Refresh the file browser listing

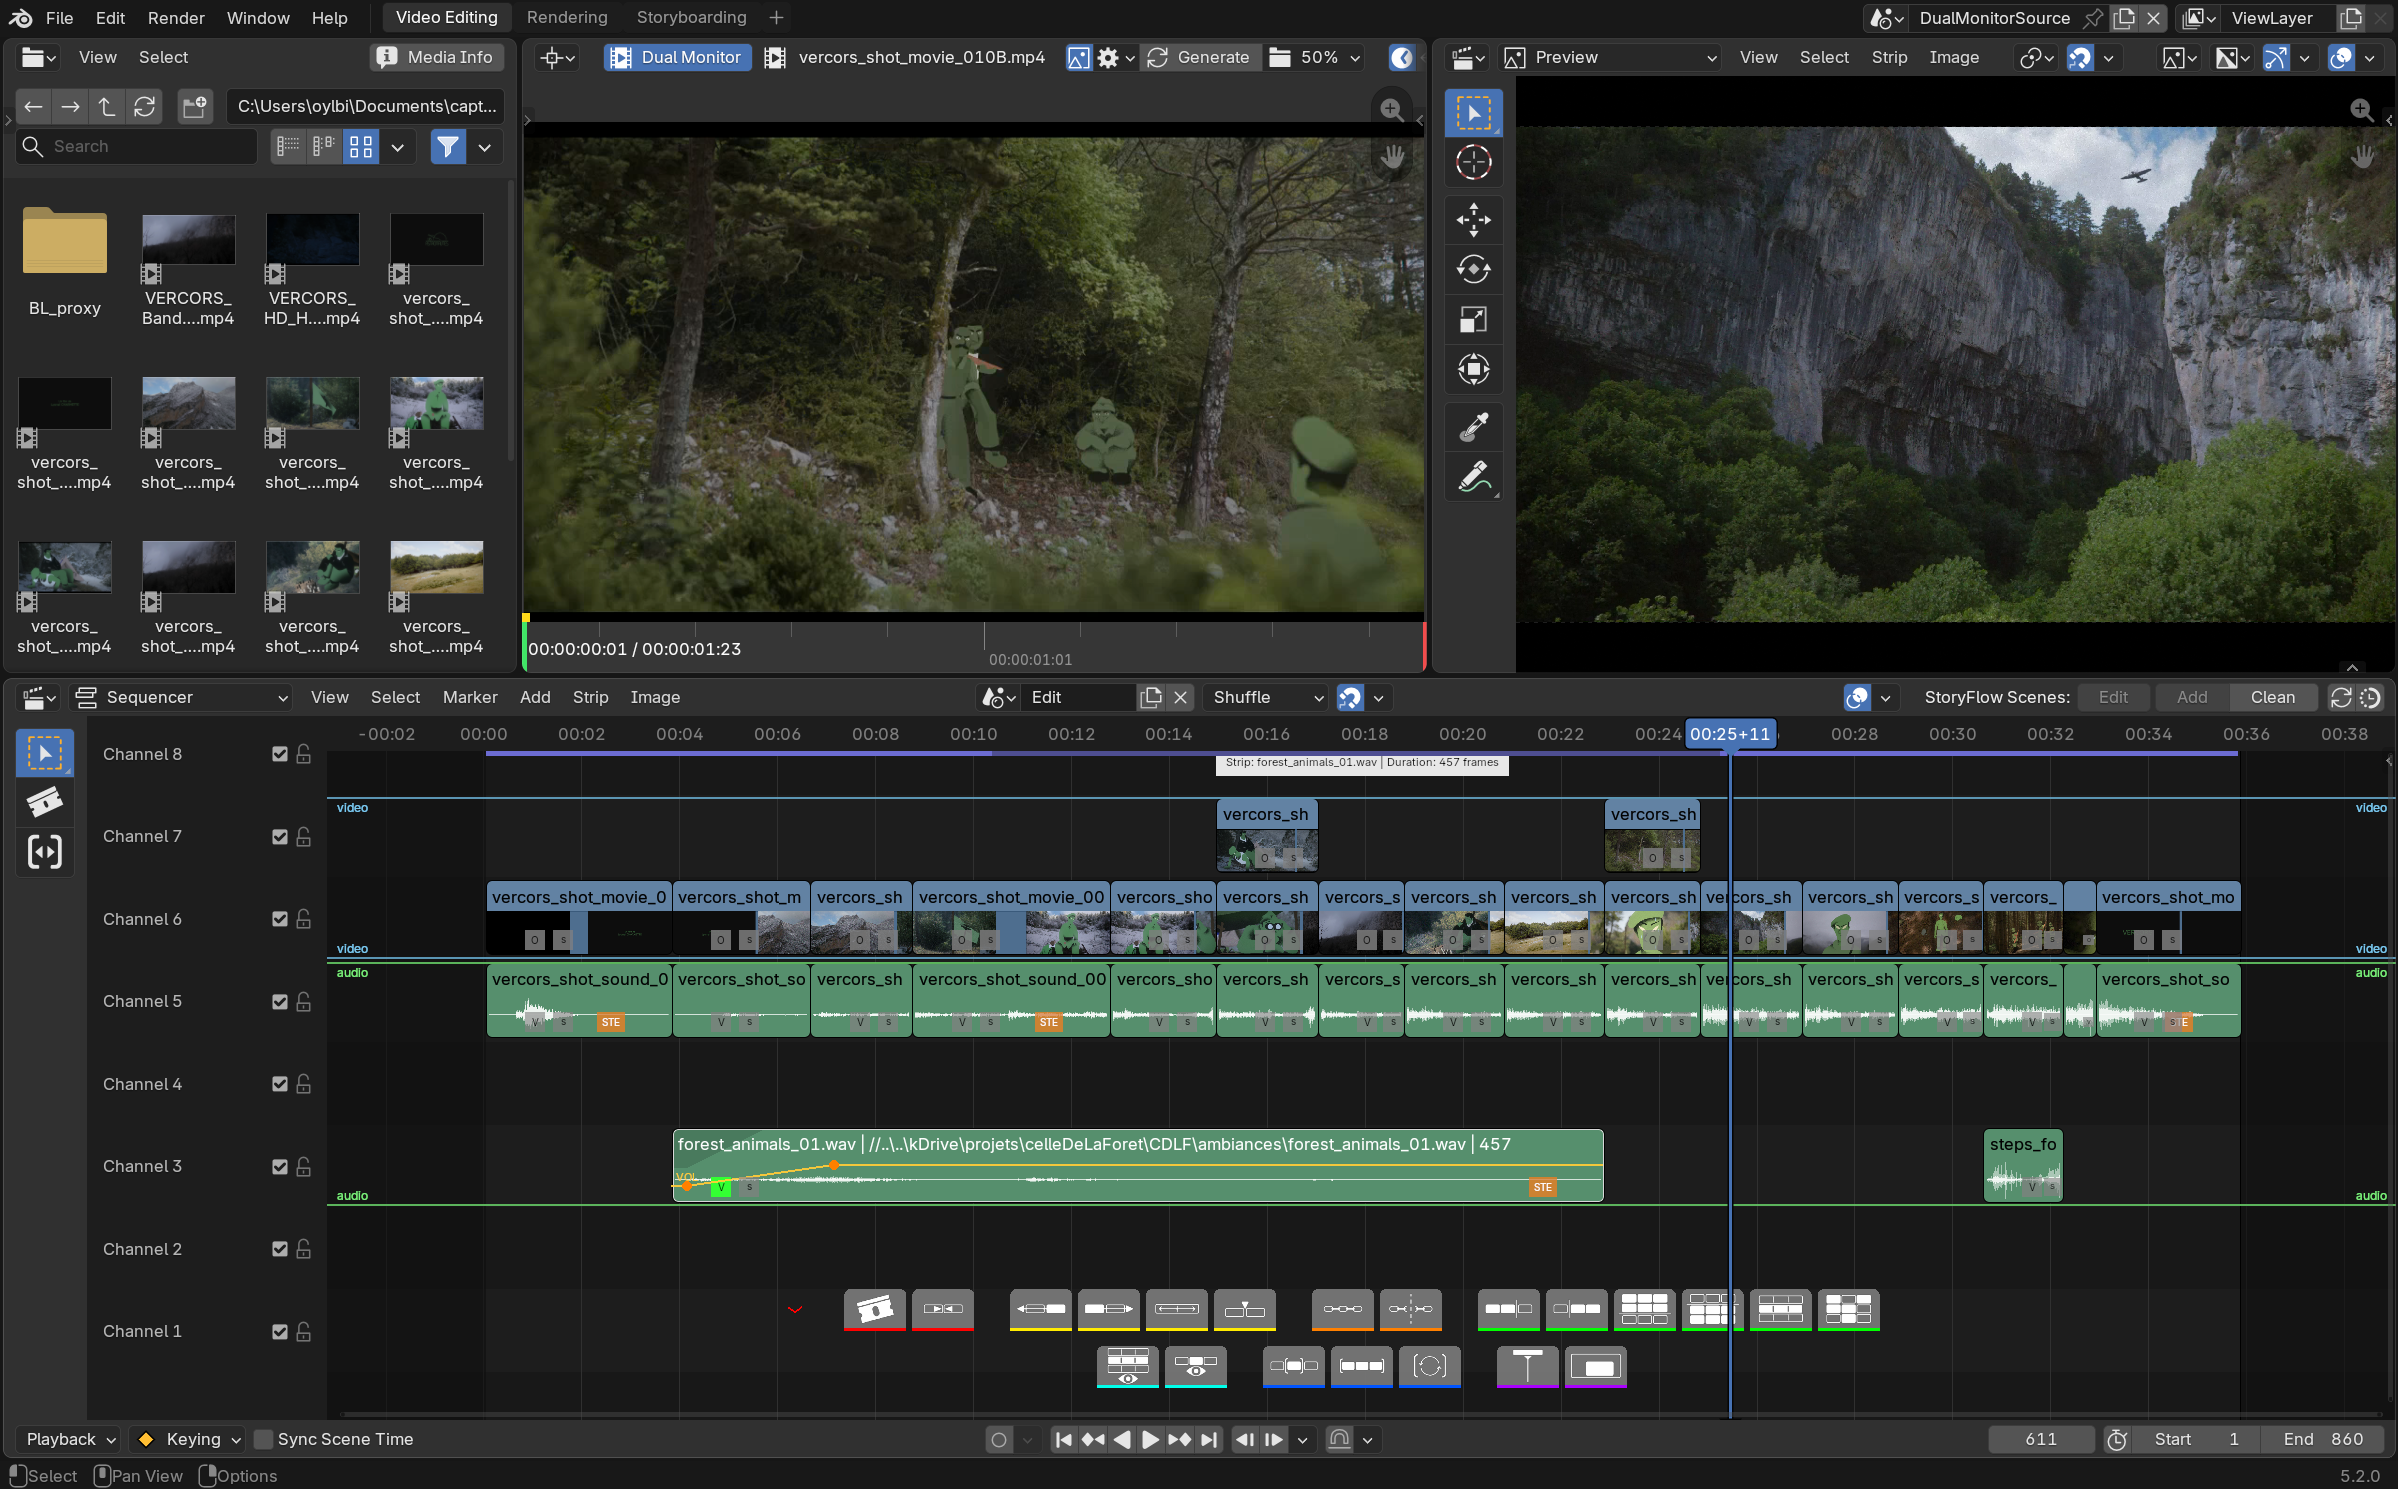click(x=145, y=106)
